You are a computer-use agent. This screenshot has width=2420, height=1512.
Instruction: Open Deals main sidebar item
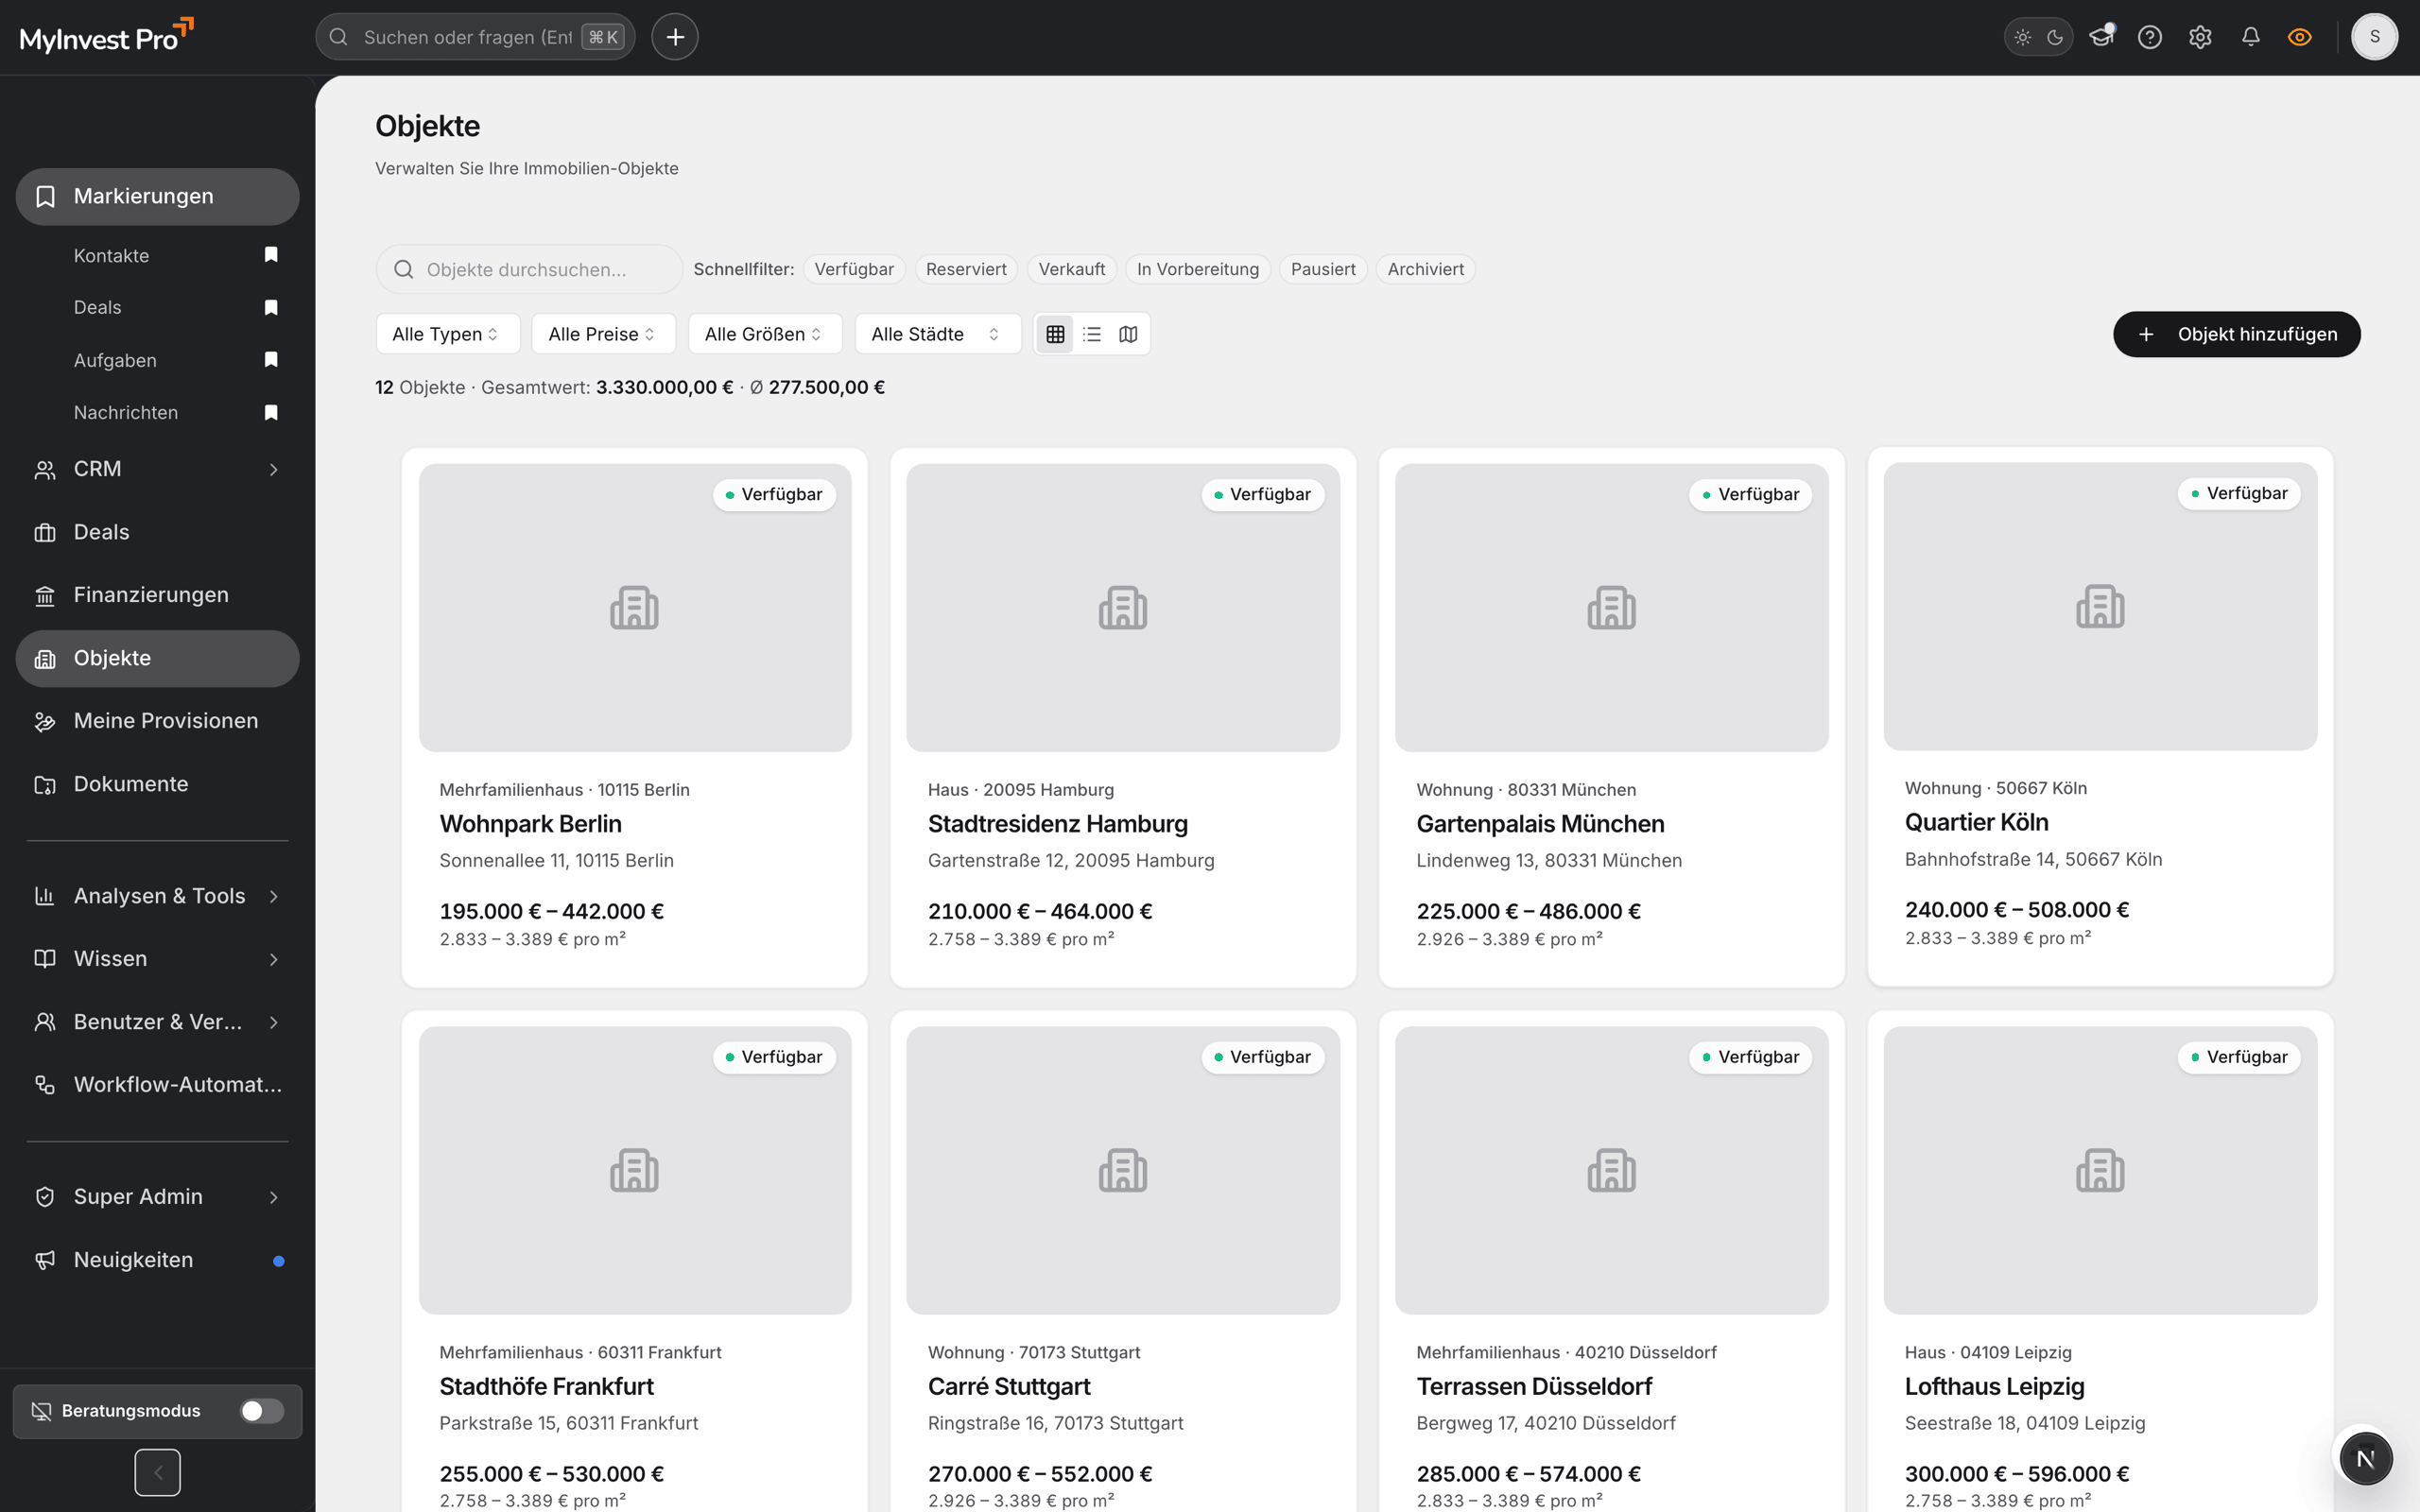pyautogui.click(x=157, y=532)
